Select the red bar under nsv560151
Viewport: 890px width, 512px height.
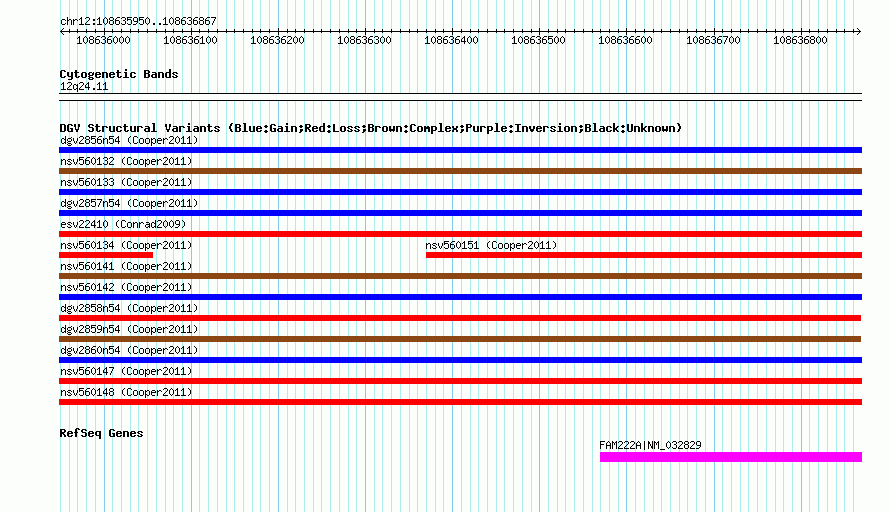pyautogui.click(x=644, y=255)
